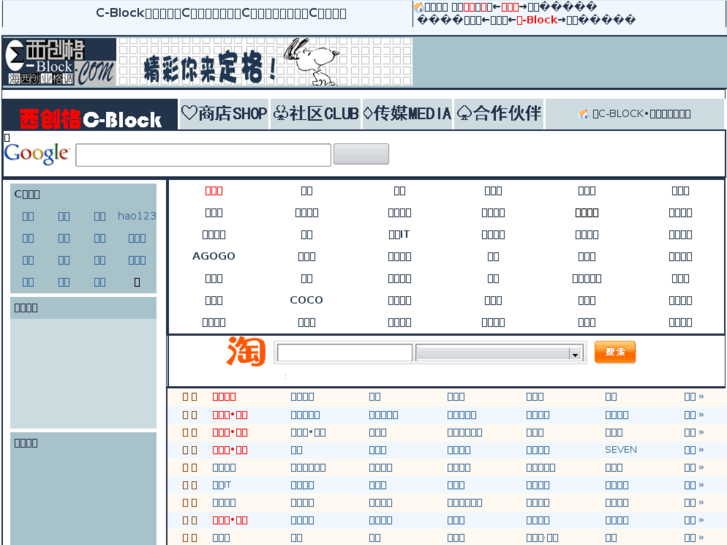Go to the 合作伙伴 partners tab

pos(499,114)
